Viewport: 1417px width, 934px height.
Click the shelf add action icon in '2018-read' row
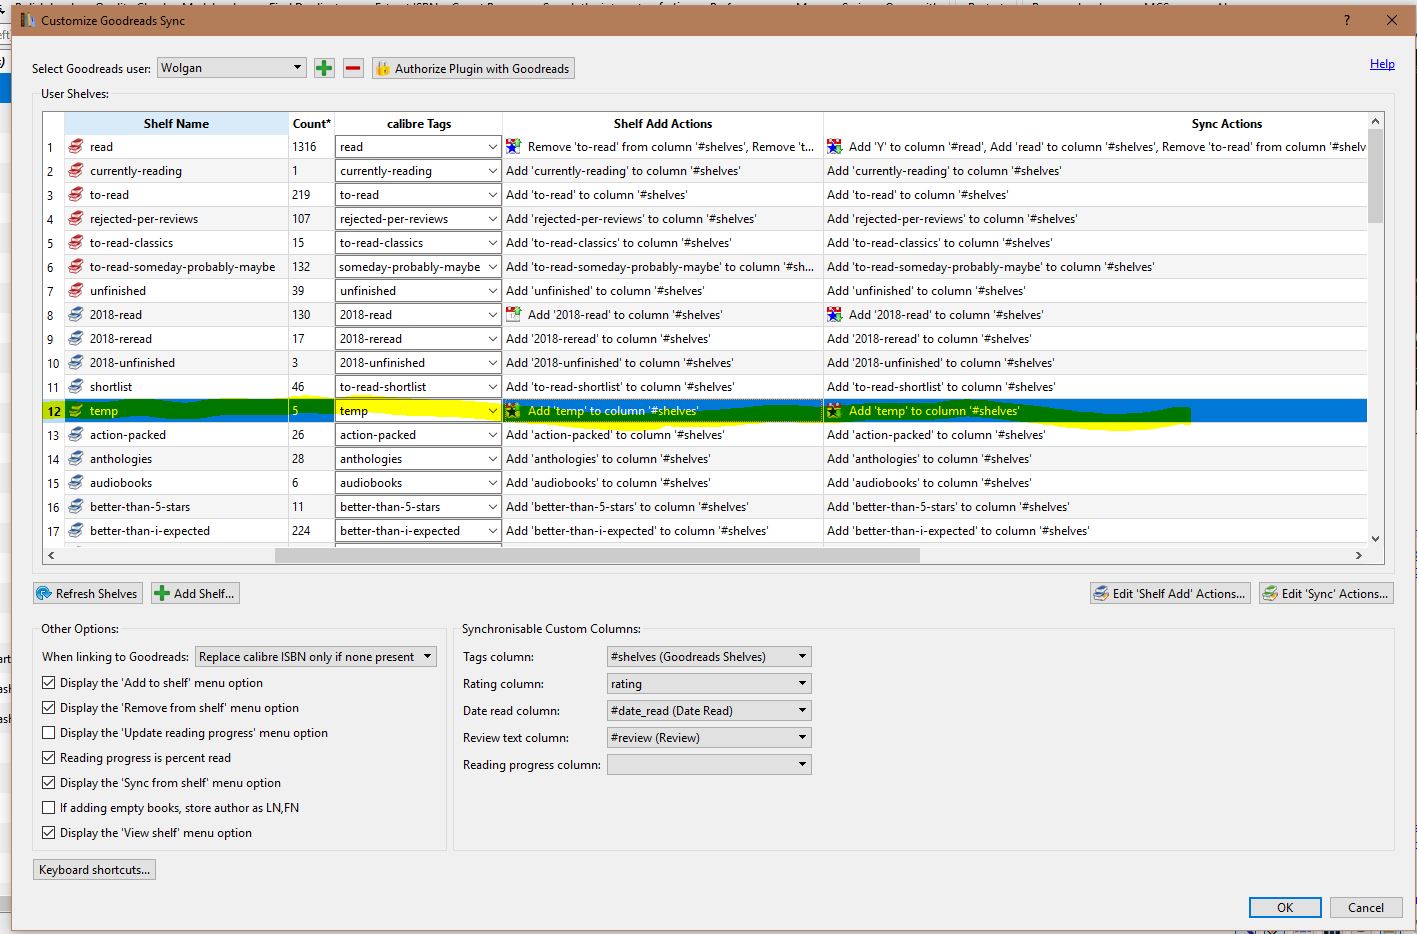click(x=514, y=315)
